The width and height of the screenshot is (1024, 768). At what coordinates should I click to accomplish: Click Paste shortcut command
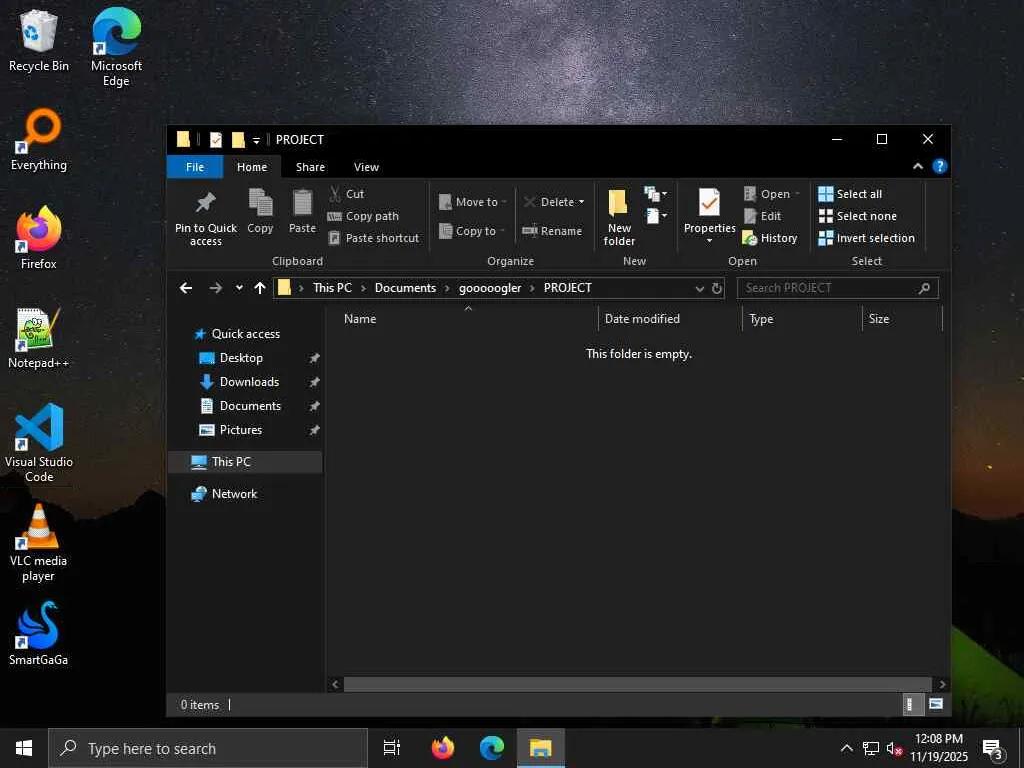[x=374, y=238]
